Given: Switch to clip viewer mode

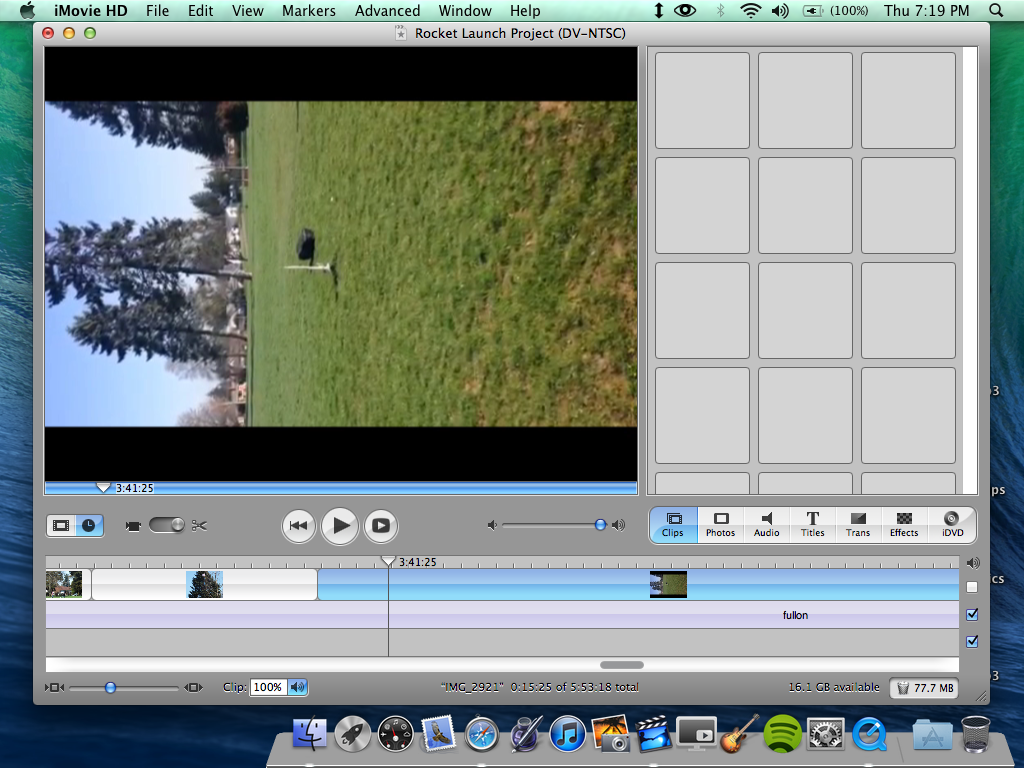Looking at the screenshot, I should pos(62,525).
